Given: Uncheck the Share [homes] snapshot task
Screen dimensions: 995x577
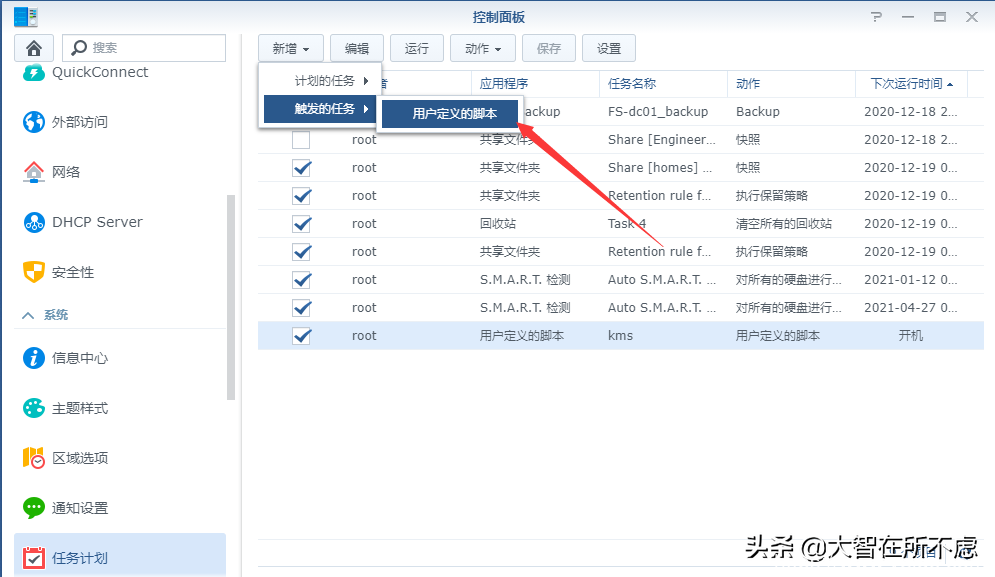Looking at the screenshot, I should click(x=301, y=168).
